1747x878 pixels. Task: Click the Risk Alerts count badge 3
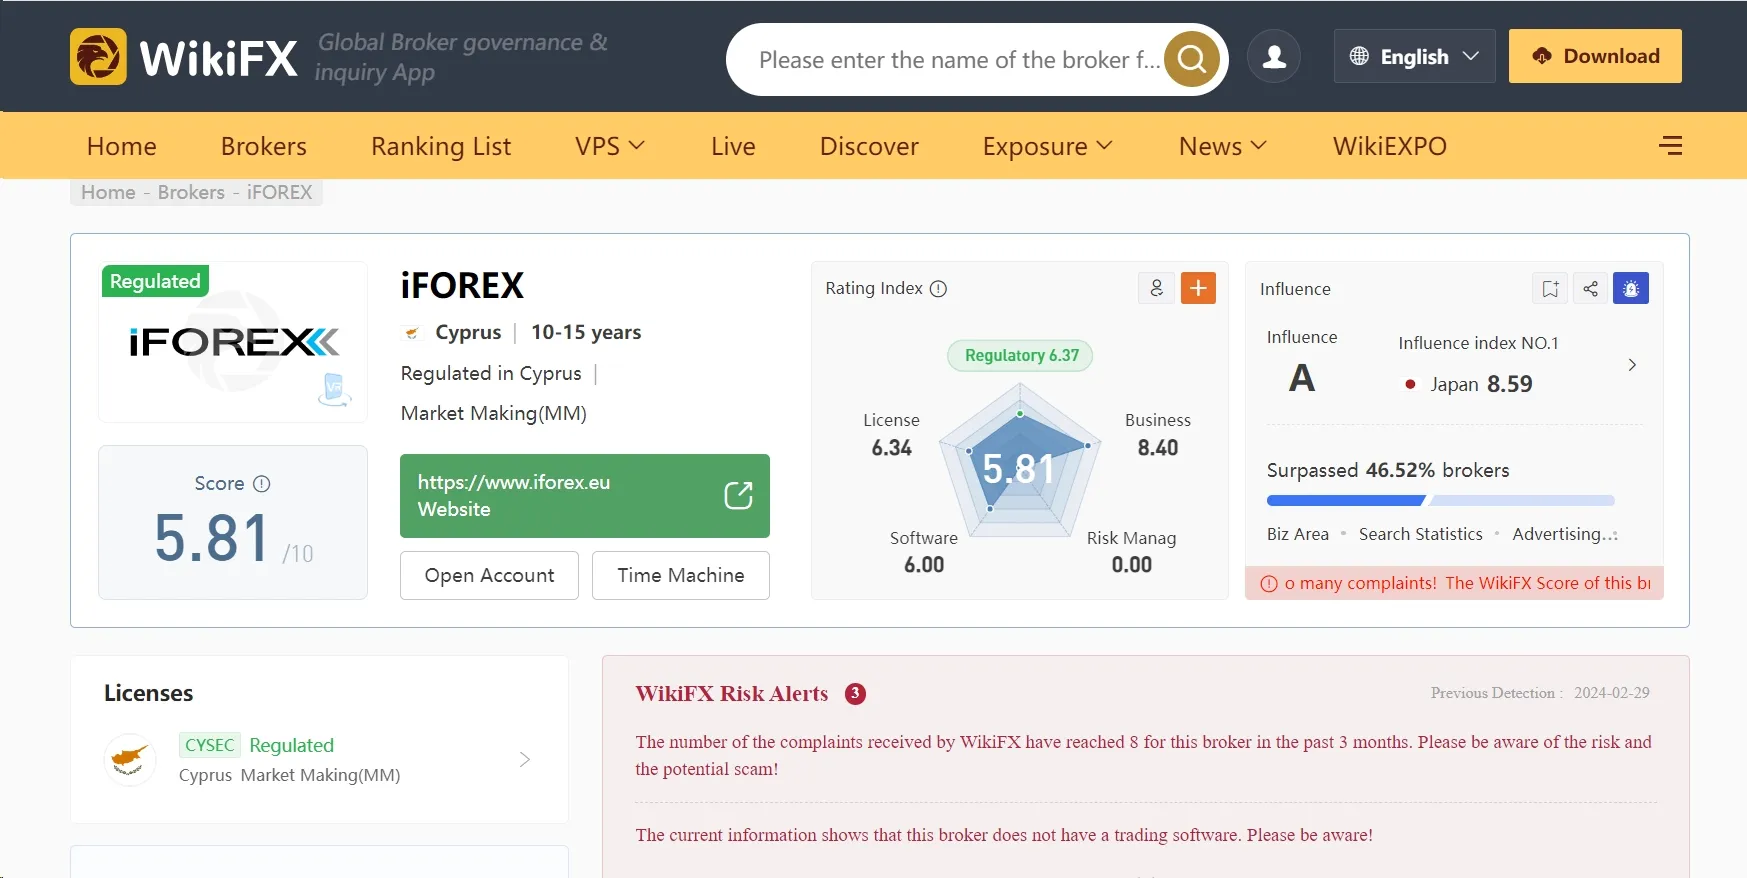click(x=855, y=694)
